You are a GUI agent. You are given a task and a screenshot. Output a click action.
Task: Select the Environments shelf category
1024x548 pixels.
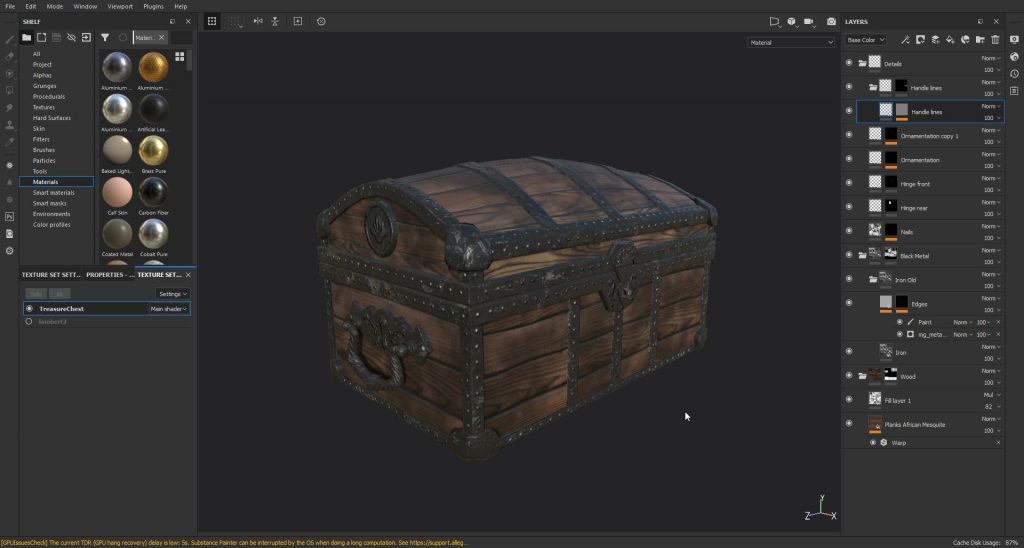52,214
